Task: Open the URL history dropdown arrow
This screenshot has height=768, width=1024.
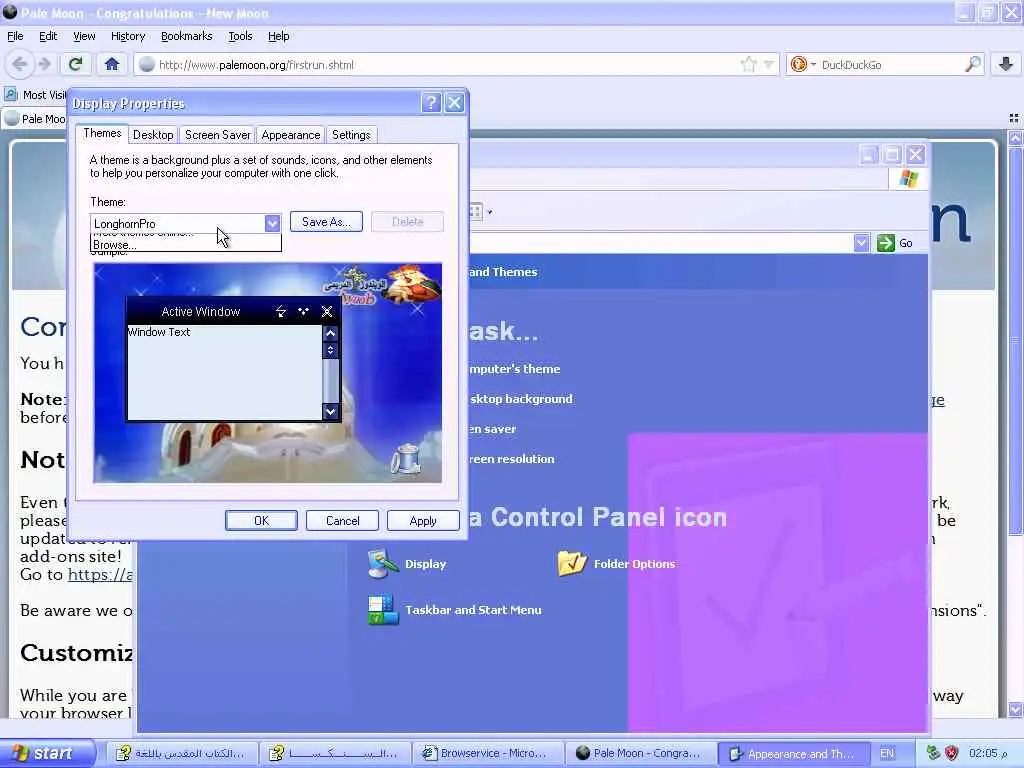Action: coord(769,64)
